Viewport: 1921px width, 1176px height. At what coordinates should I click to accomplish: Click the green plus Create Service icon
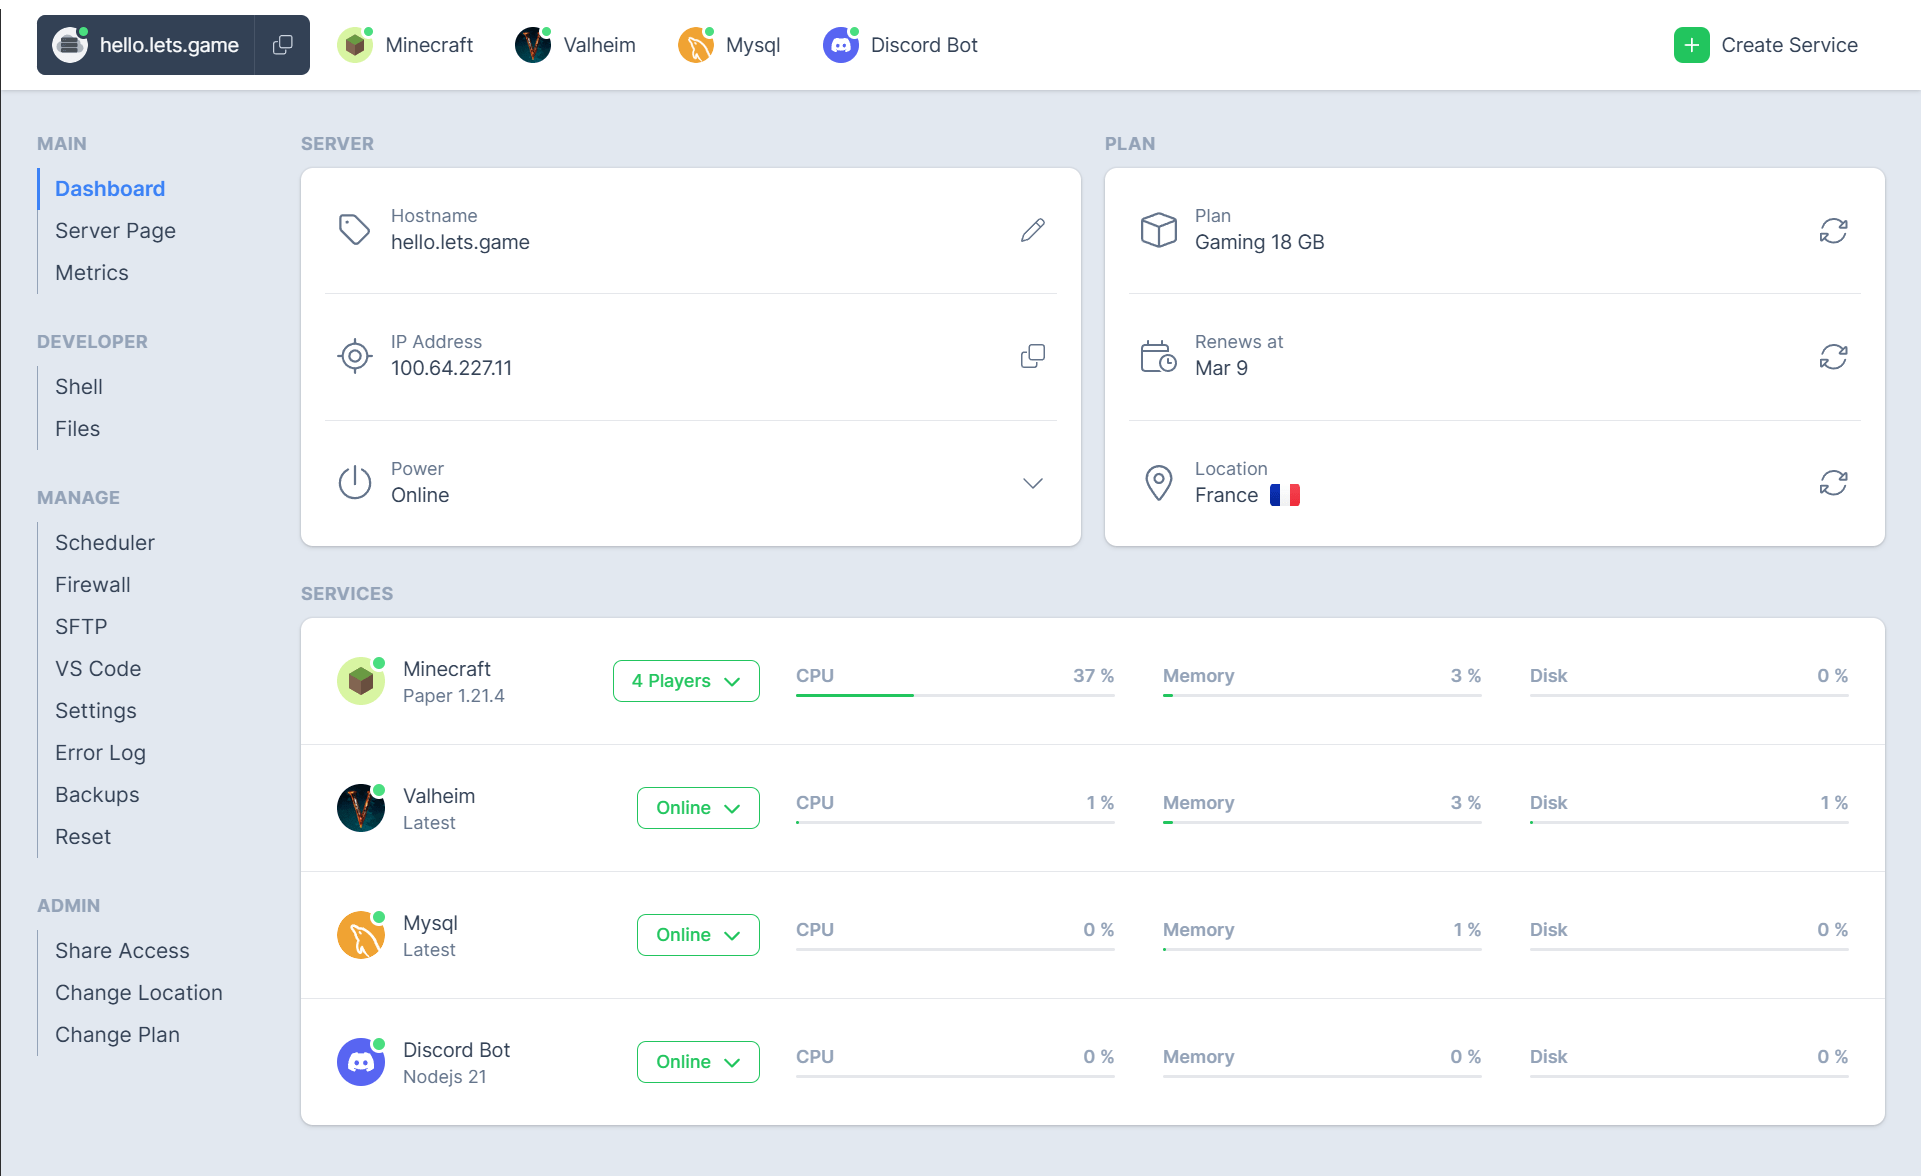(1691, 45)
